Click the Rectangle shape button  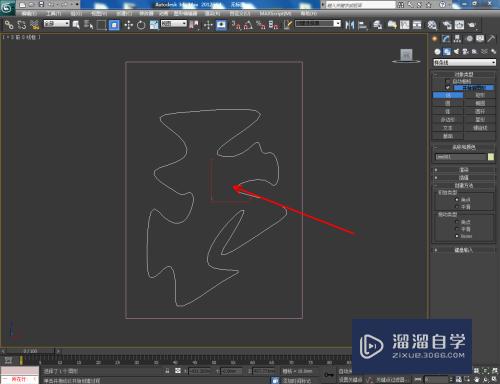(x=480, y=95)
